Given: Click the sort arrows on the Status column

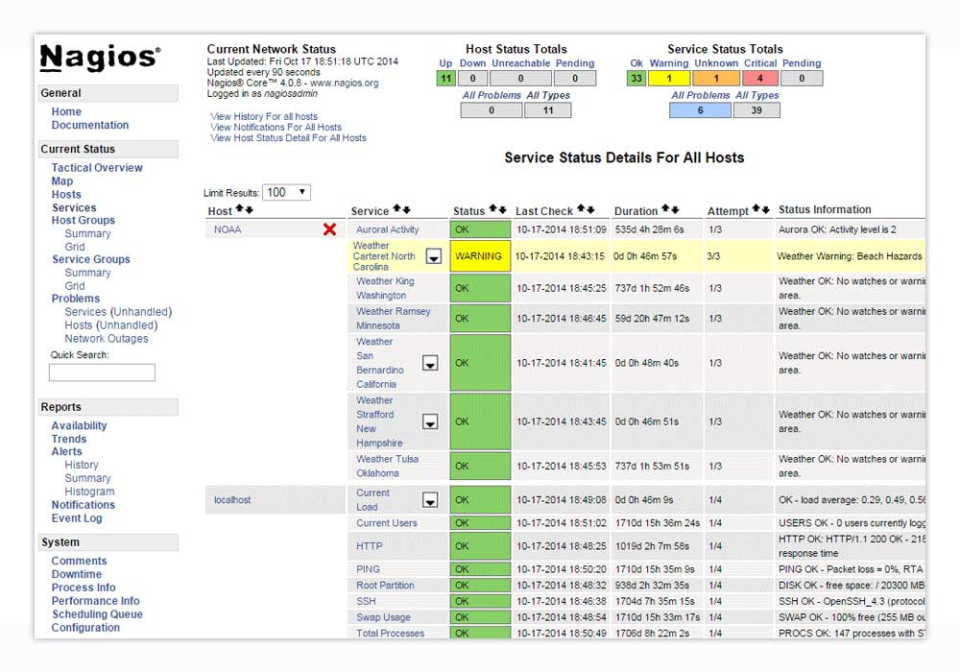Looking at the screenshot, I should pos(497,210).
